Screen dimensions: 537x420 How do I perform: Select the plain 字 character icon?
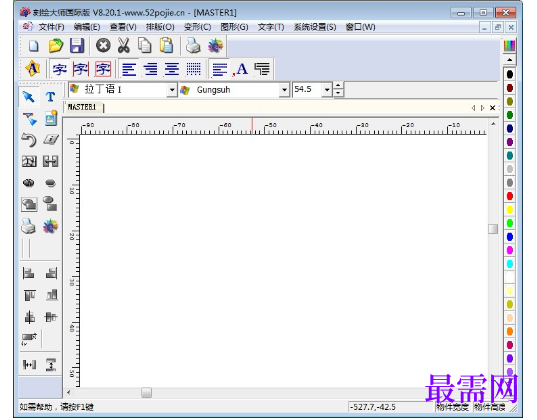(x=60, y=70)
